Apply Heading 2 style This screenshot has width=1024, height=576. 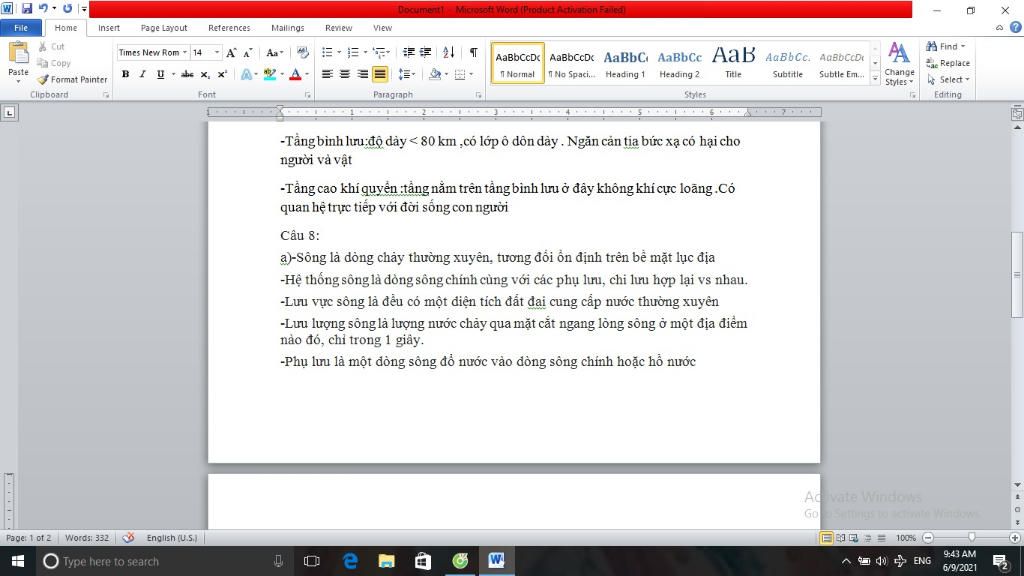pyautogui.click(x=679, y=64)
